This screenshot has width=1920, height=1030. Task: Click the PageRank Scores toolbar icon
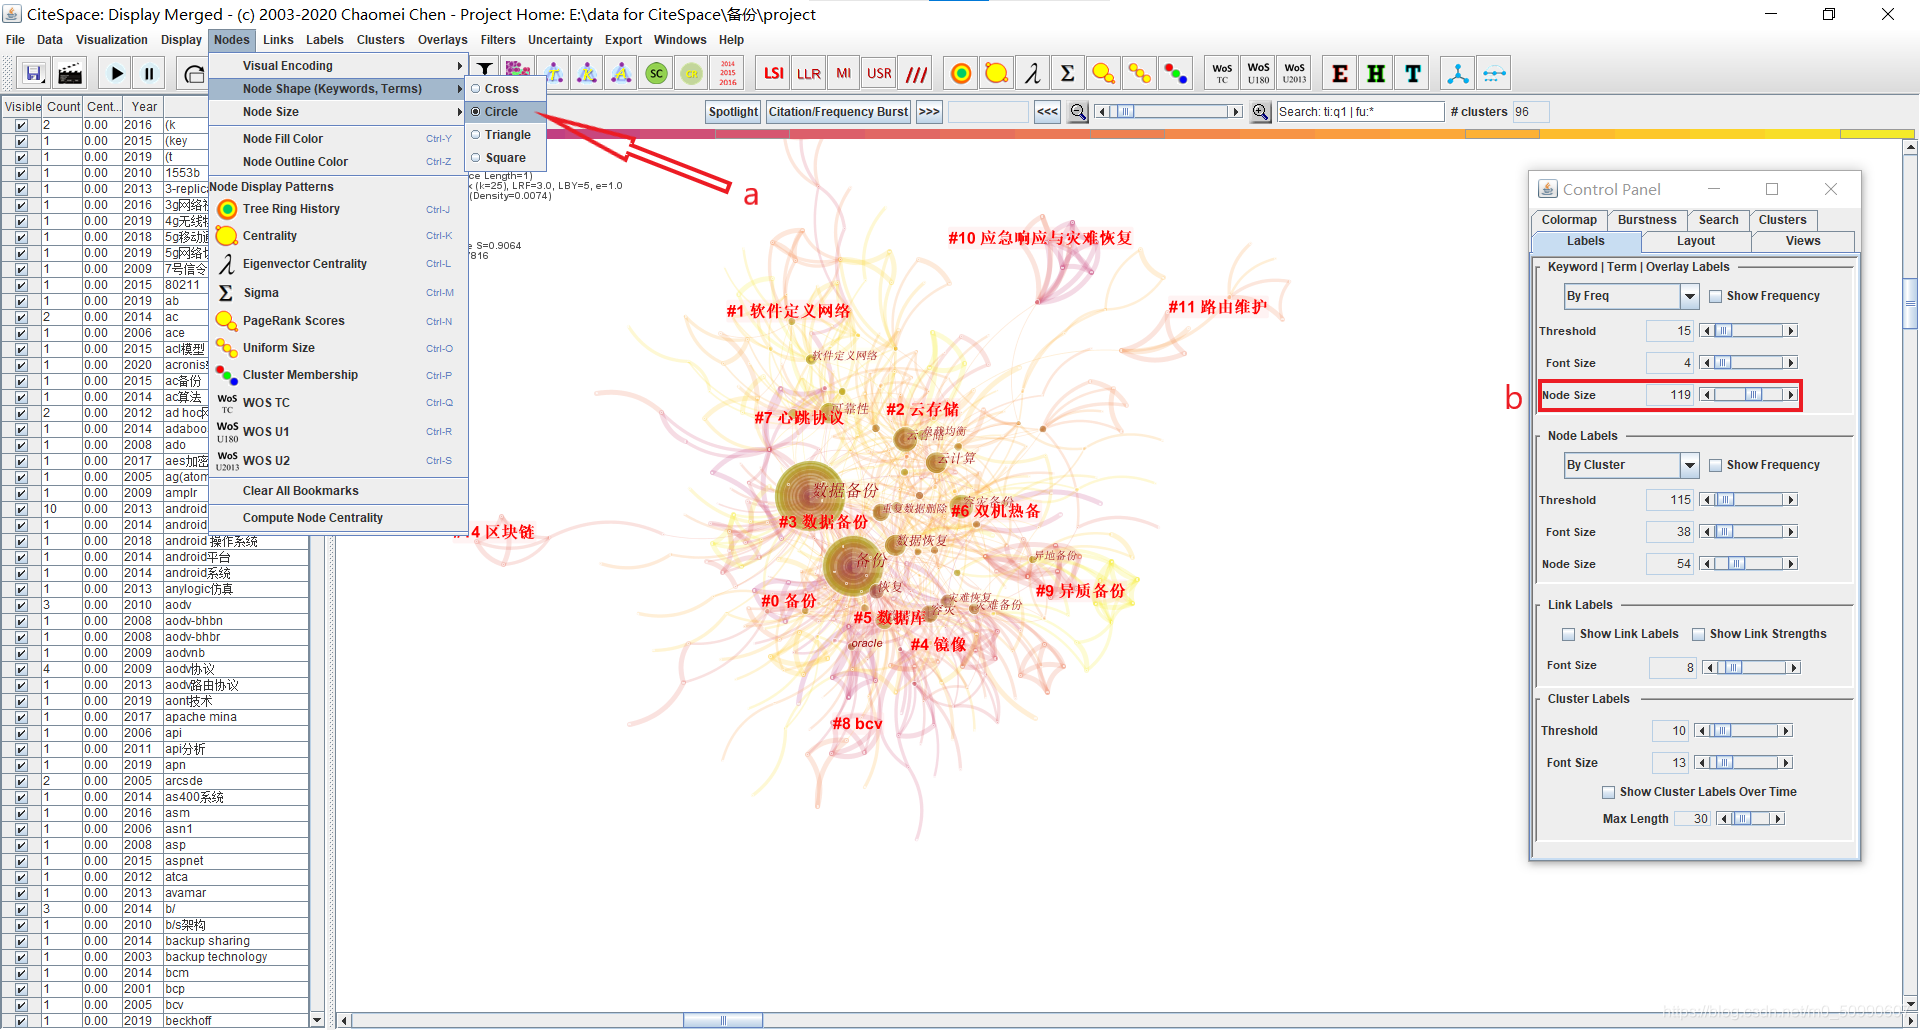tap(1103, 73)
